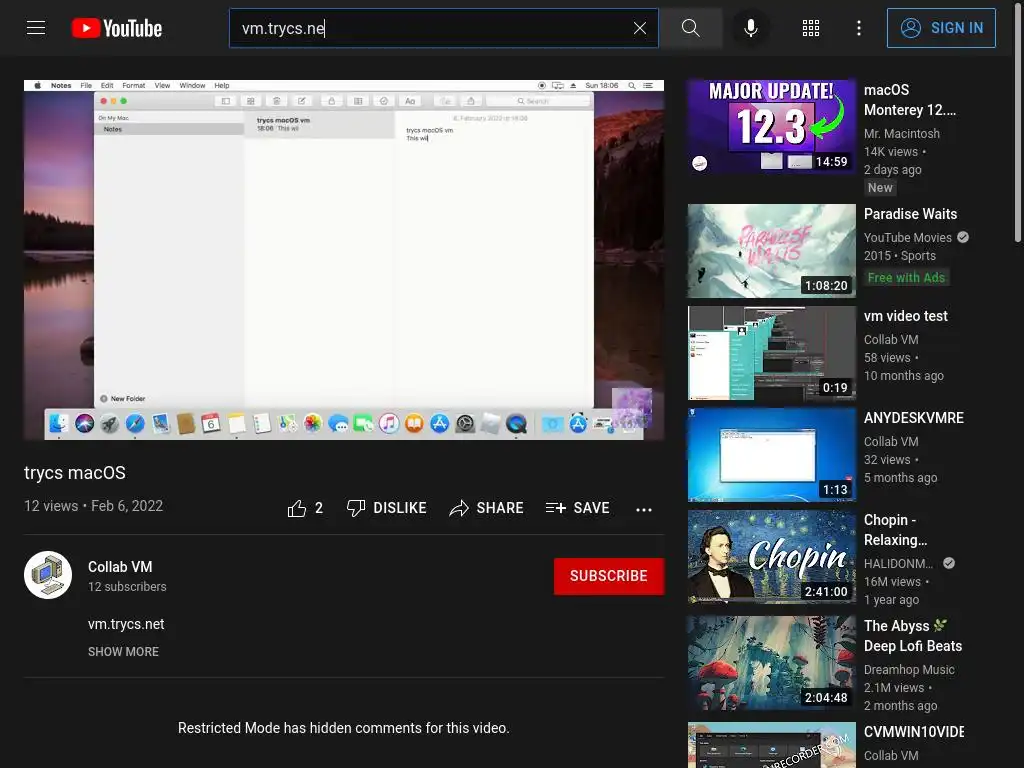Click the ANYDESKVMRE video title
Image resolution: width=1024 pixels, height=768 pixels.
coord(914,418)
